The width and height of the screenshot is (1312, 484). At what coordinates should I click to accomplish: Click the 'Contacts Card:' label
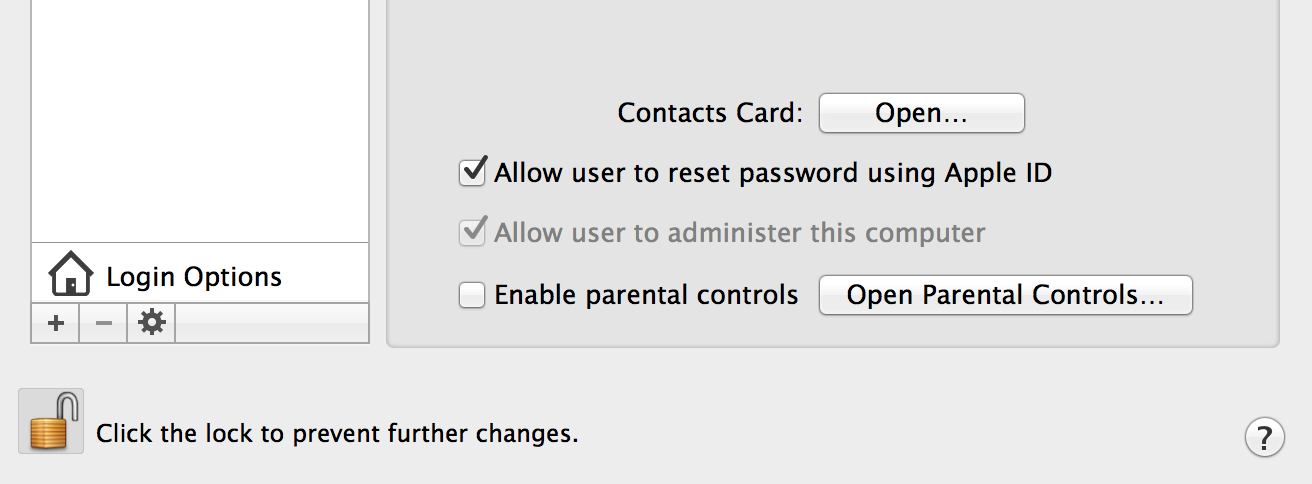coord(710,113)
